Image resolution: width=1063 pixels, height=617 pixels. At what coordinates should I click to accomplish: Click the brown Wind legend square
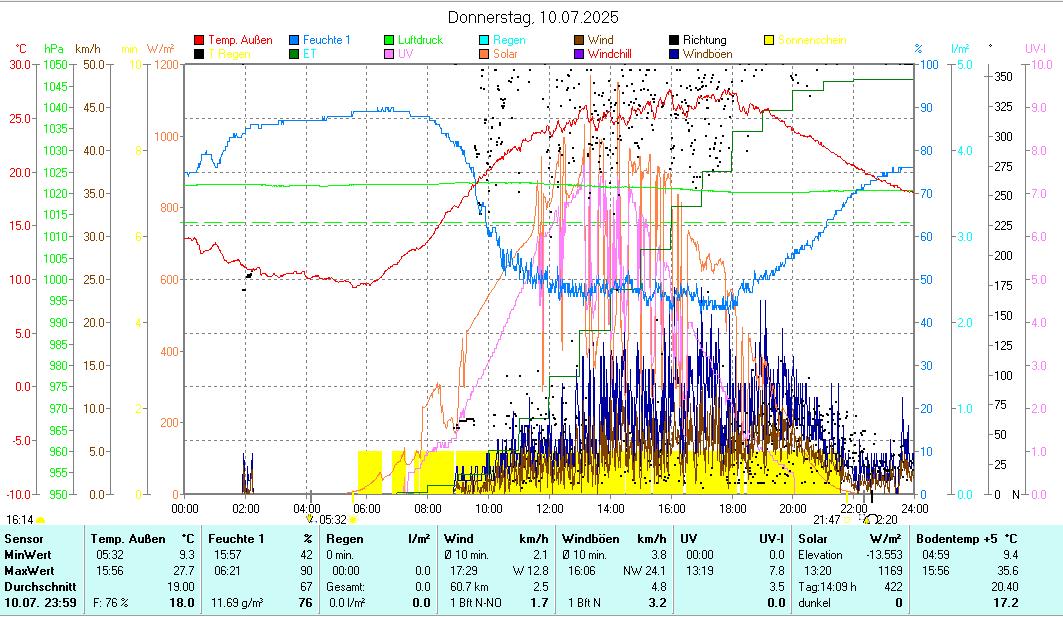tap(580, 40)
